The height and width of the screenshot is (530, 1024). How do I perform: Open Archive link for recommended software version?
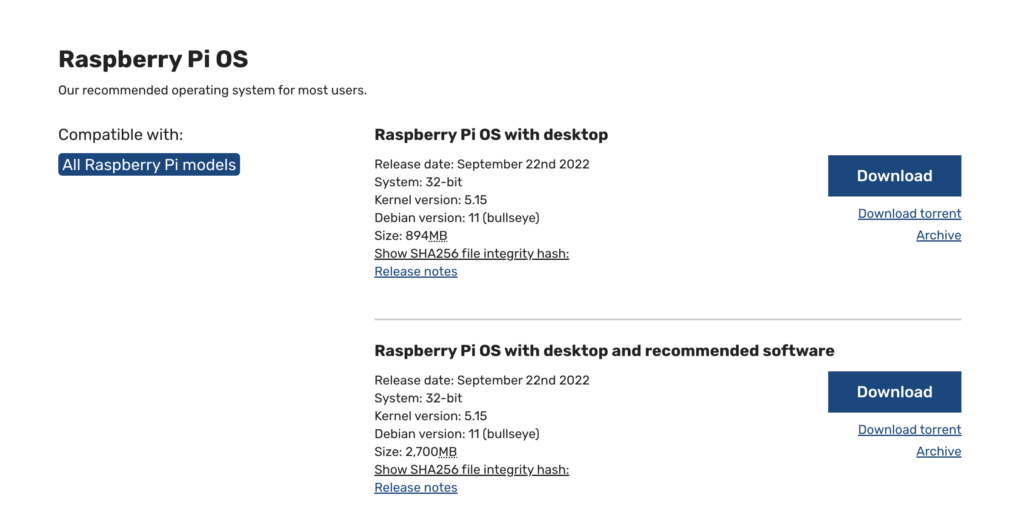pos(938,452)
